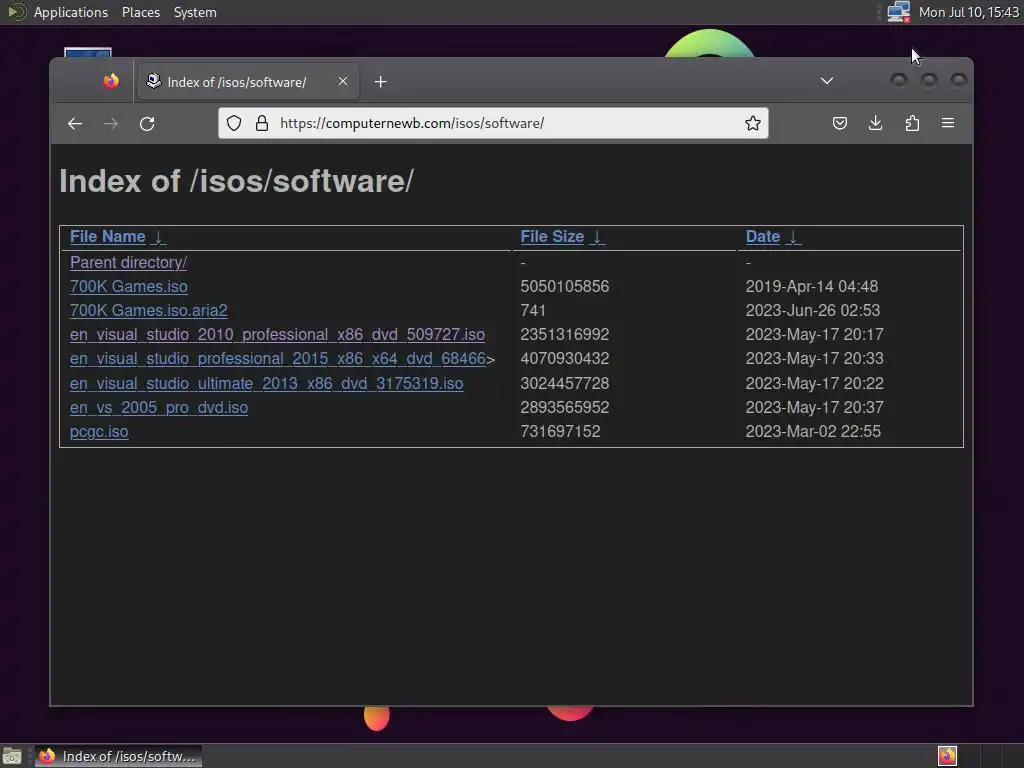Click file size 3024457728

point(565,383)
